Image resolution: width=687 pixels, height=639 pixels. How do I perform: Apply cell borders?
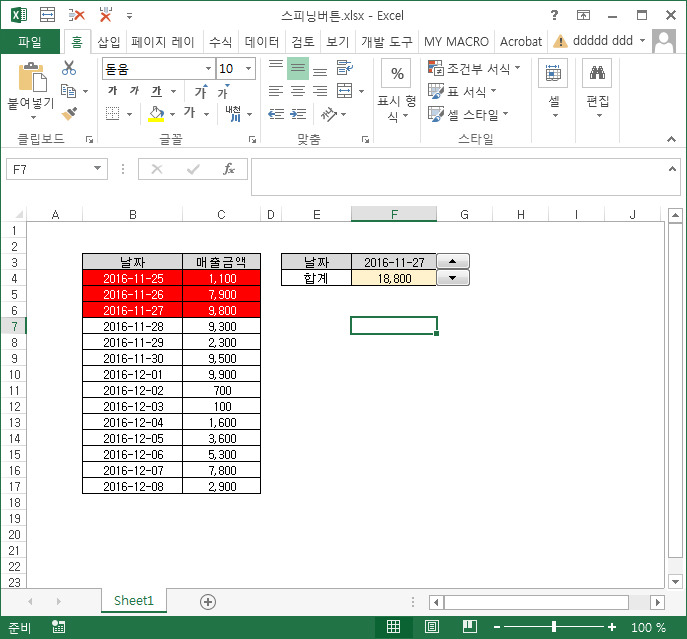(x=113, y=114)
